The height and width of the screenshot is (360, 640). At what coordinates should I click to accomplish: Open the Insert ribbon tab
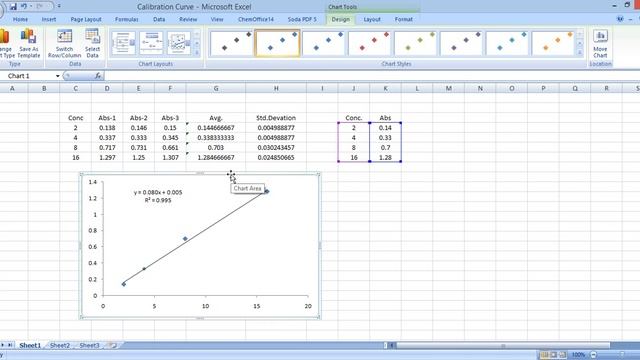(x=49, y=19)
